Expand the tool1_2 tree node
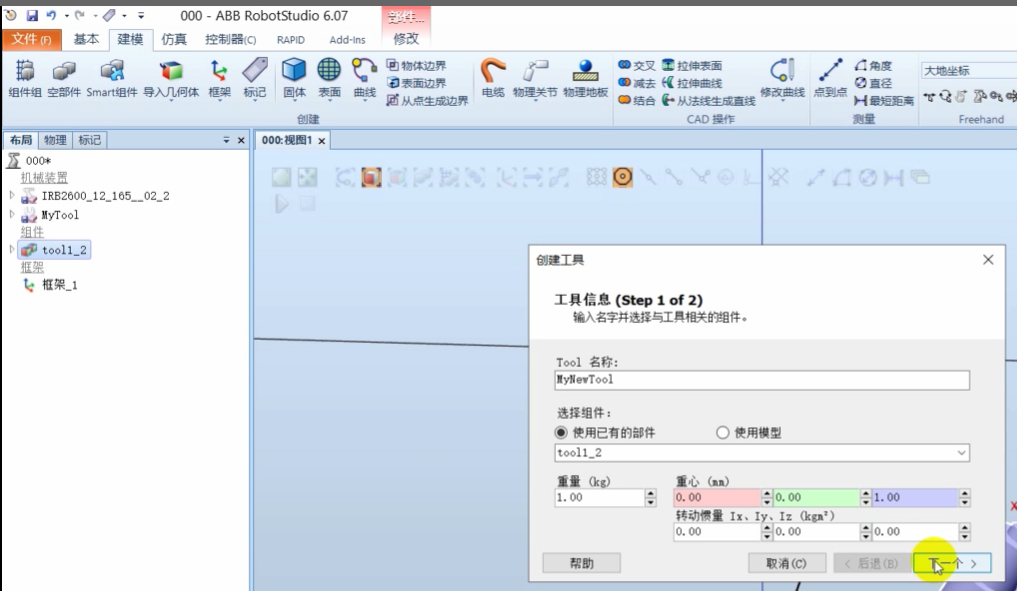This screenshot has height=591, width=1017. point(12,249)
